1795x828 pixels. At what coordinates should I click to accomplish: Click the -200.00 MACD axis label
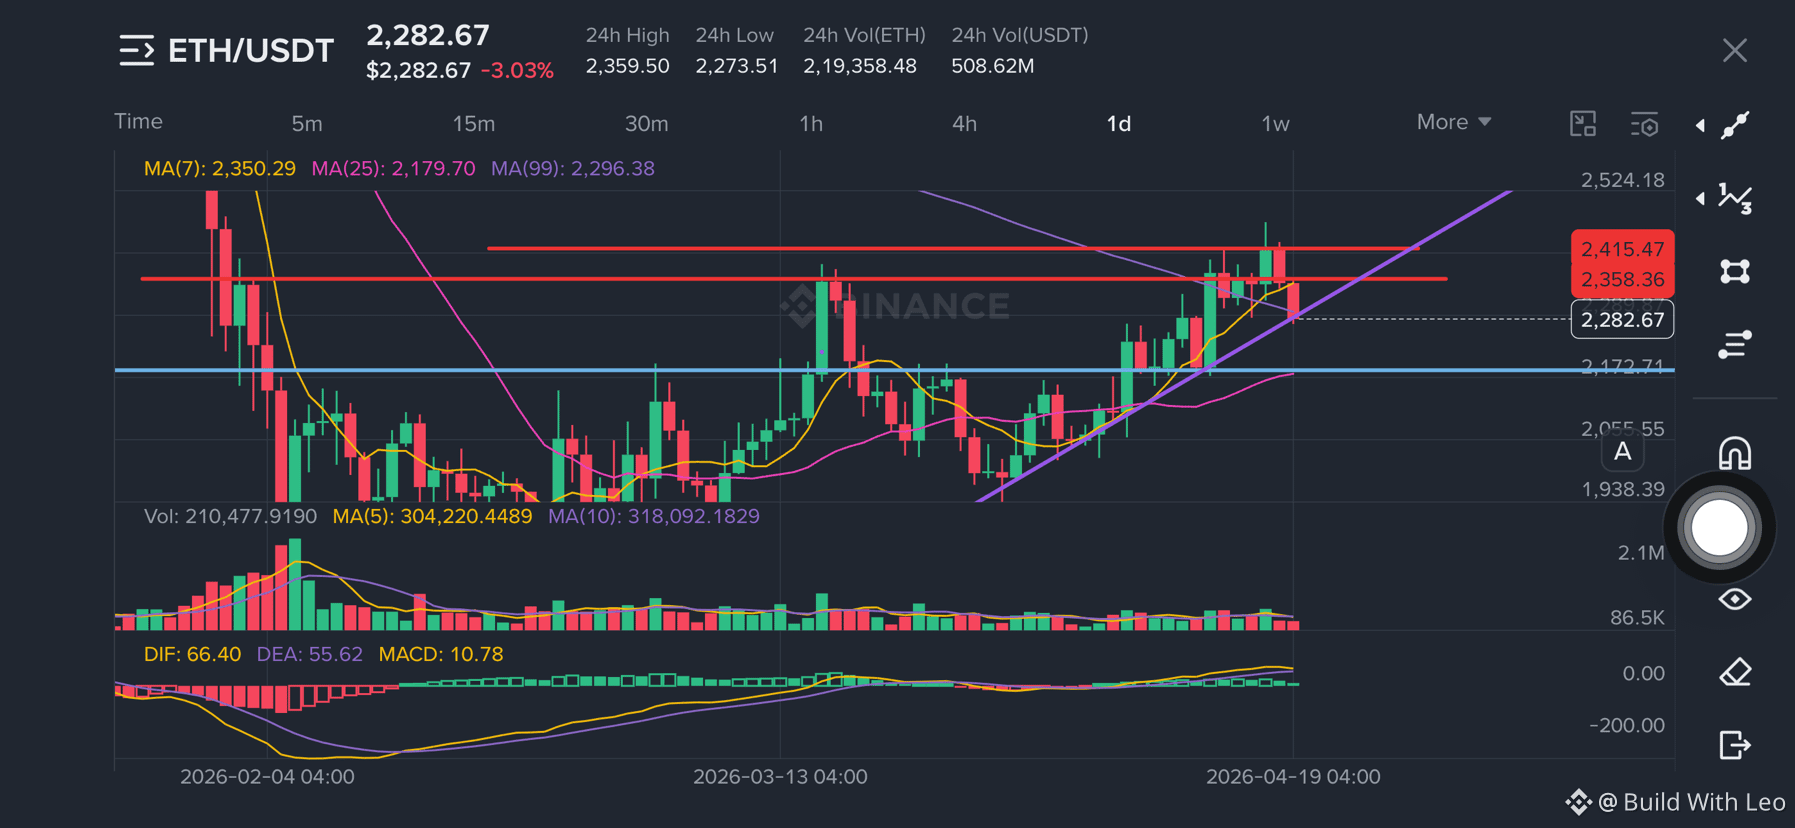1627,725
